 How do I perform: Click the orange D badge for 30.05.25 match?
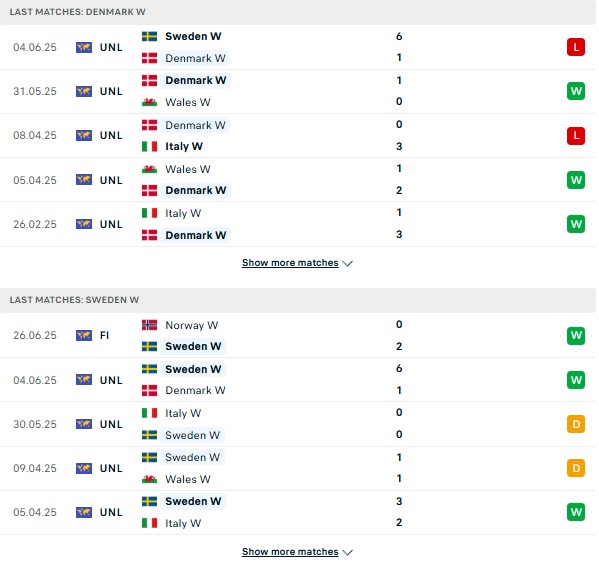pos(576,424)
